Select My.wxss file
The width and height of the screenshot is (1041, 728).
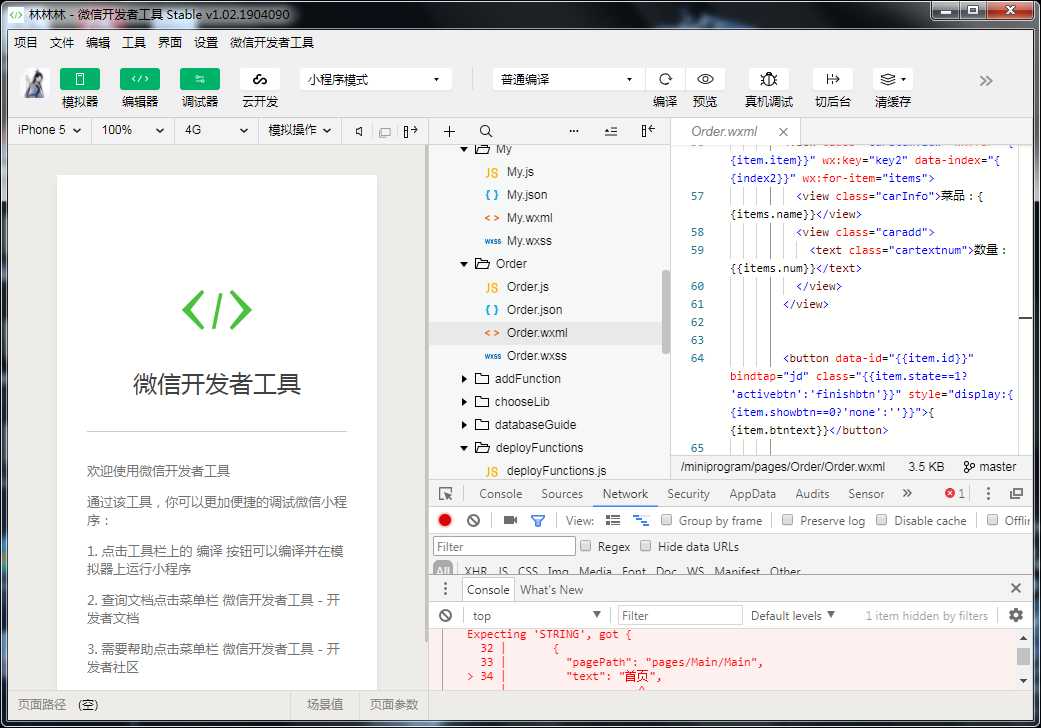[529, 241]
